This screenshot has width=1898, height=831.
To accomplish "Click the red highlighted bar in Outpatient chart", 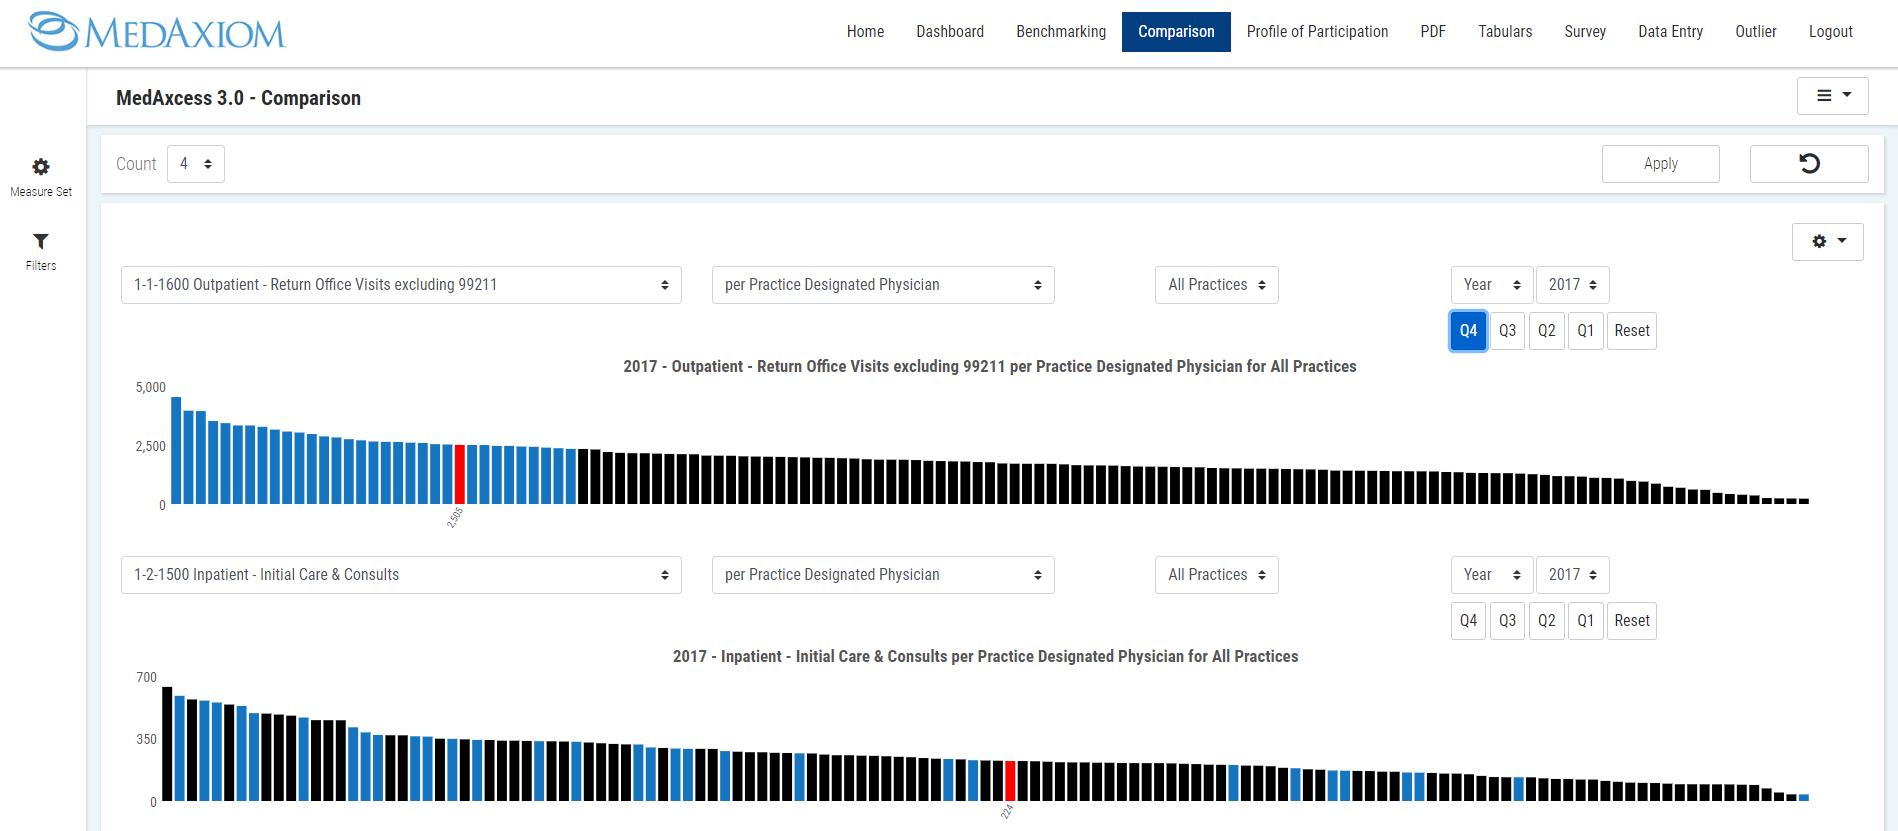I will click(x=460, y=474).
